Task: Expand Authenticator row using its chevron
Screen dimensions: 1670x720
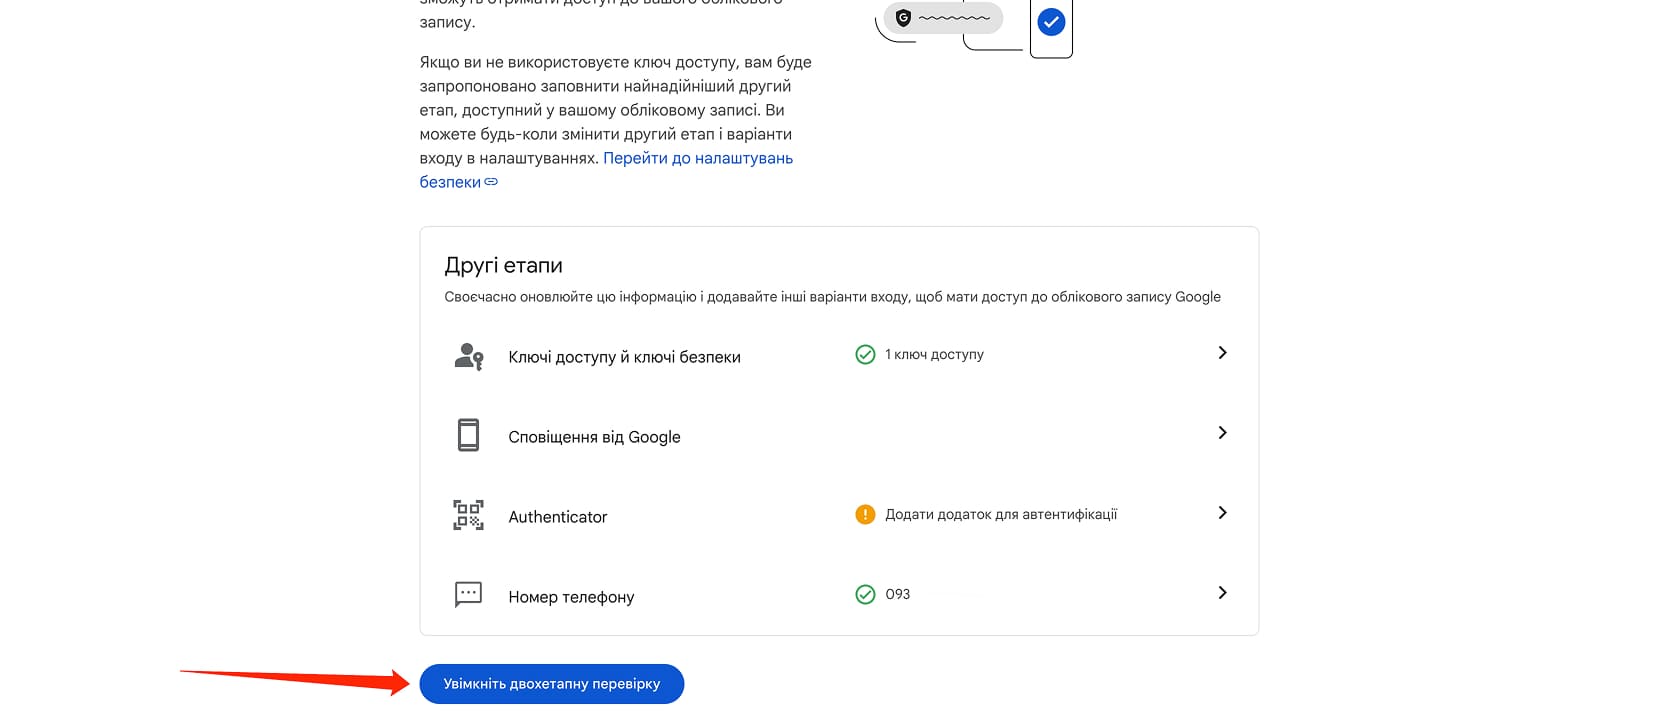Action: tap(1222, 513)
